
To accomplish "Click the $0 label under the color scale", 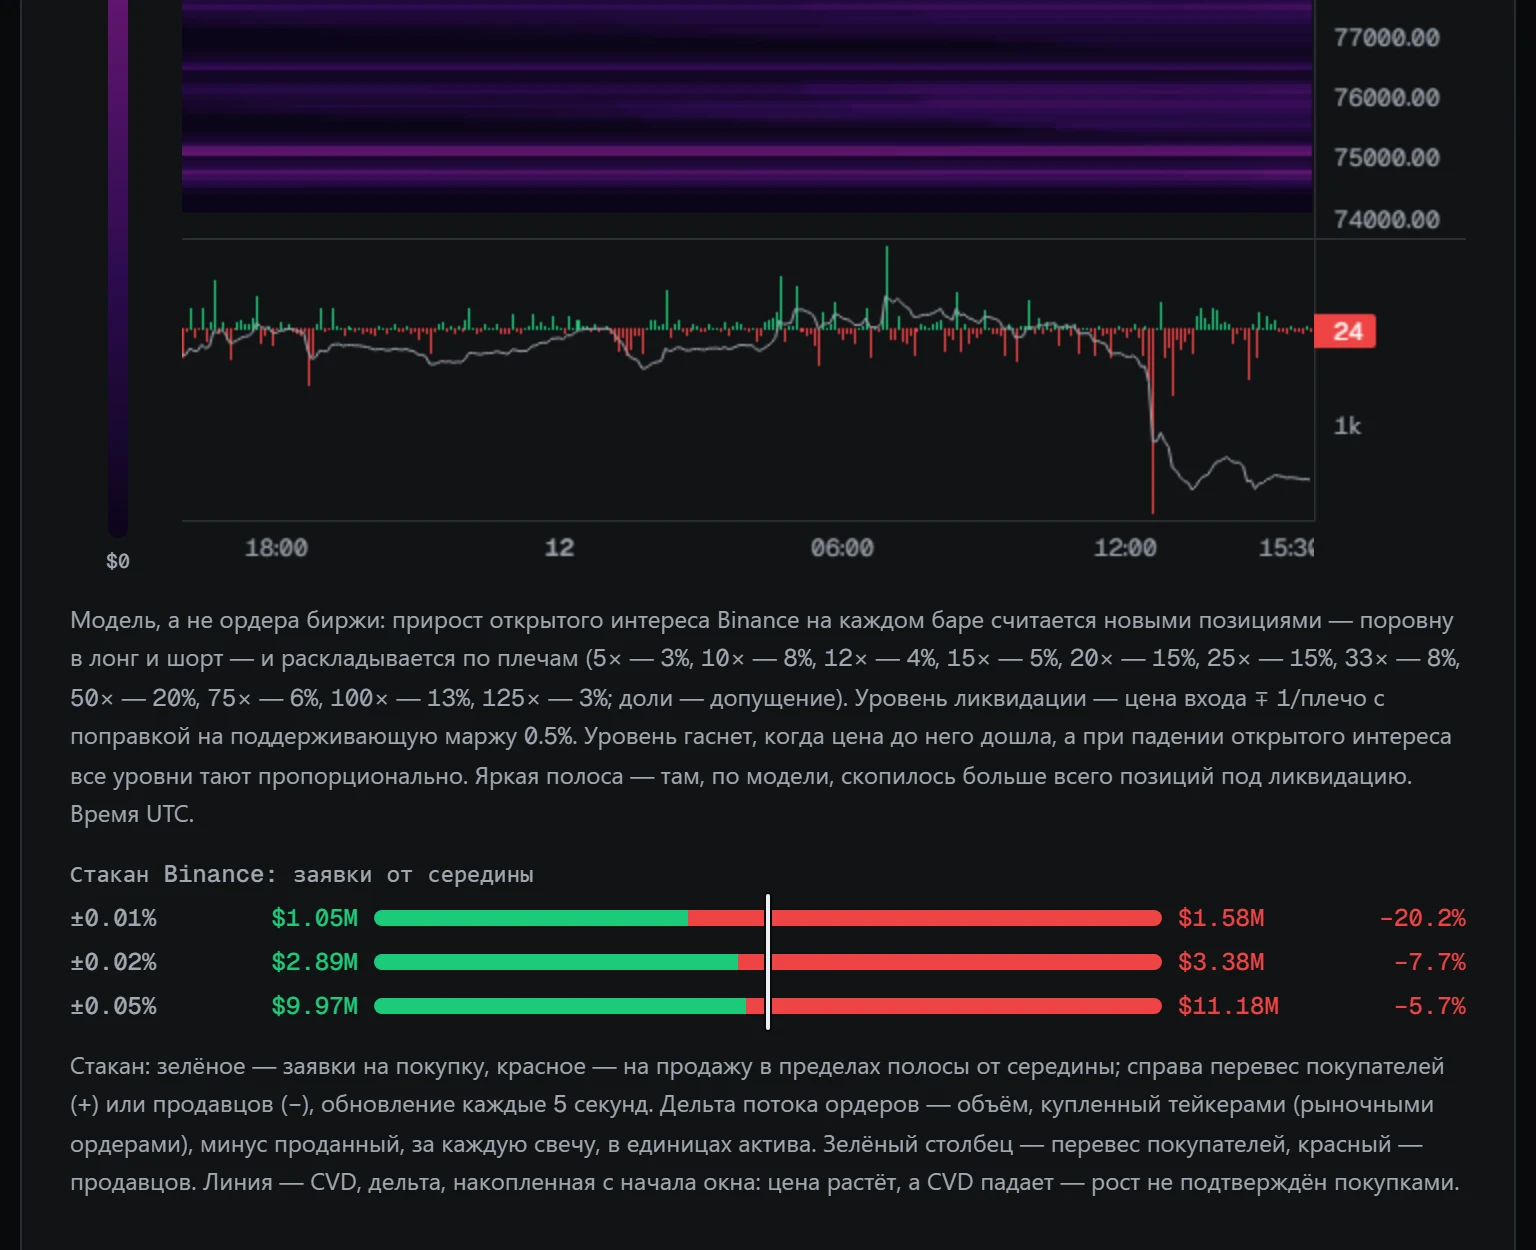I will [118, 561].
